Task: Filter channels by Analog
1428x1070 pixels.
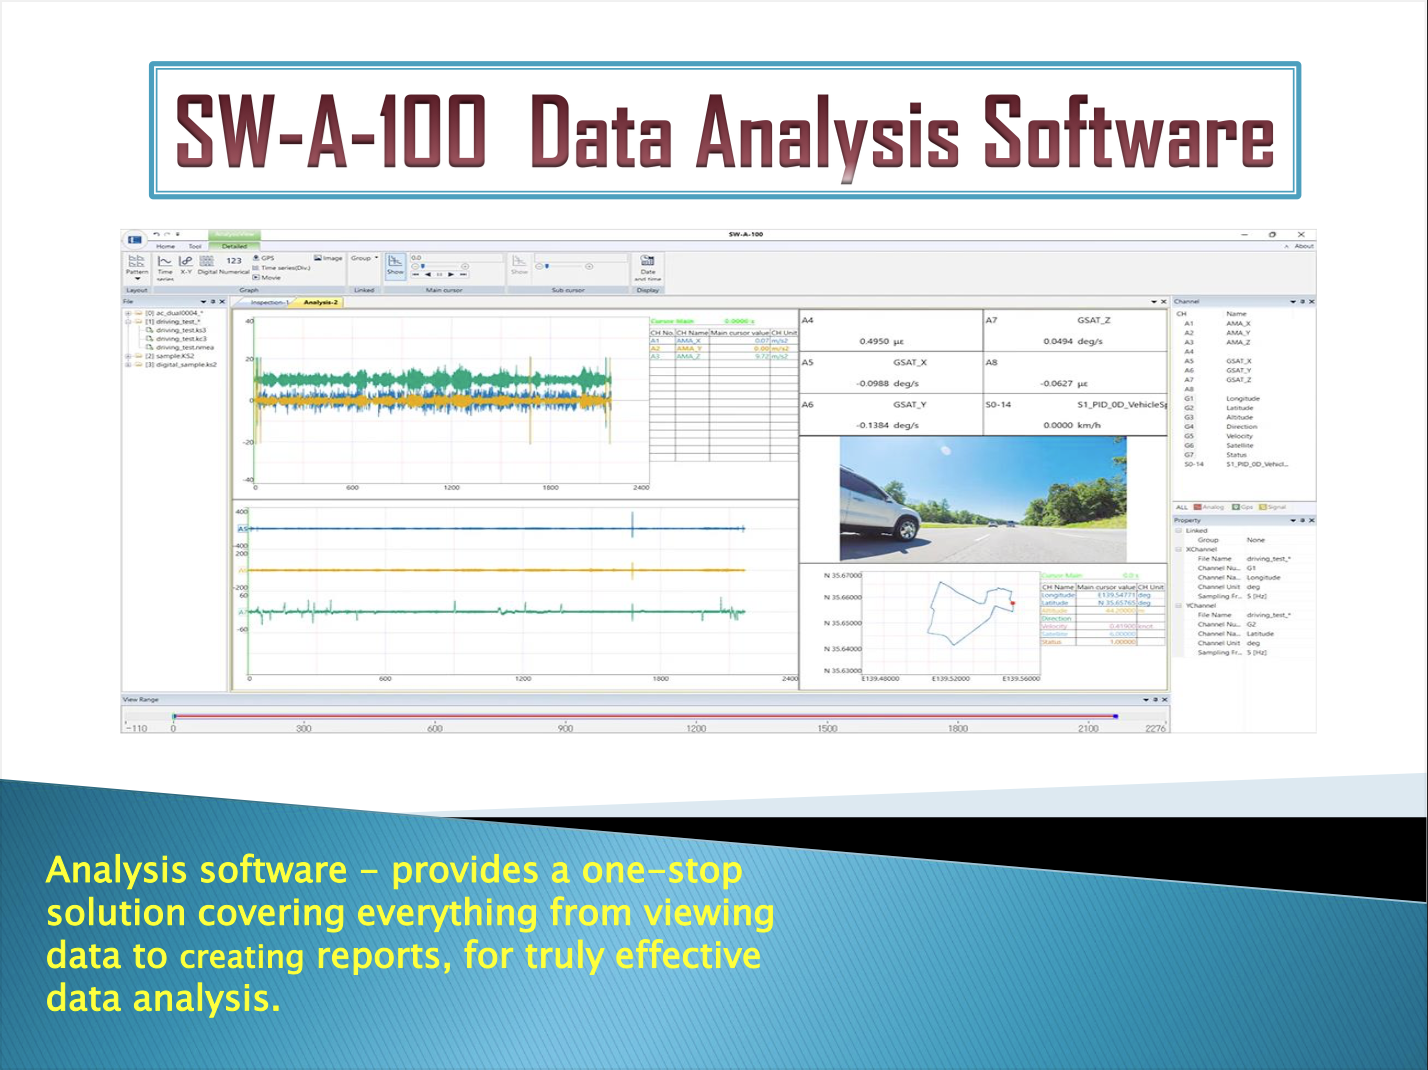Action: 1209,507
